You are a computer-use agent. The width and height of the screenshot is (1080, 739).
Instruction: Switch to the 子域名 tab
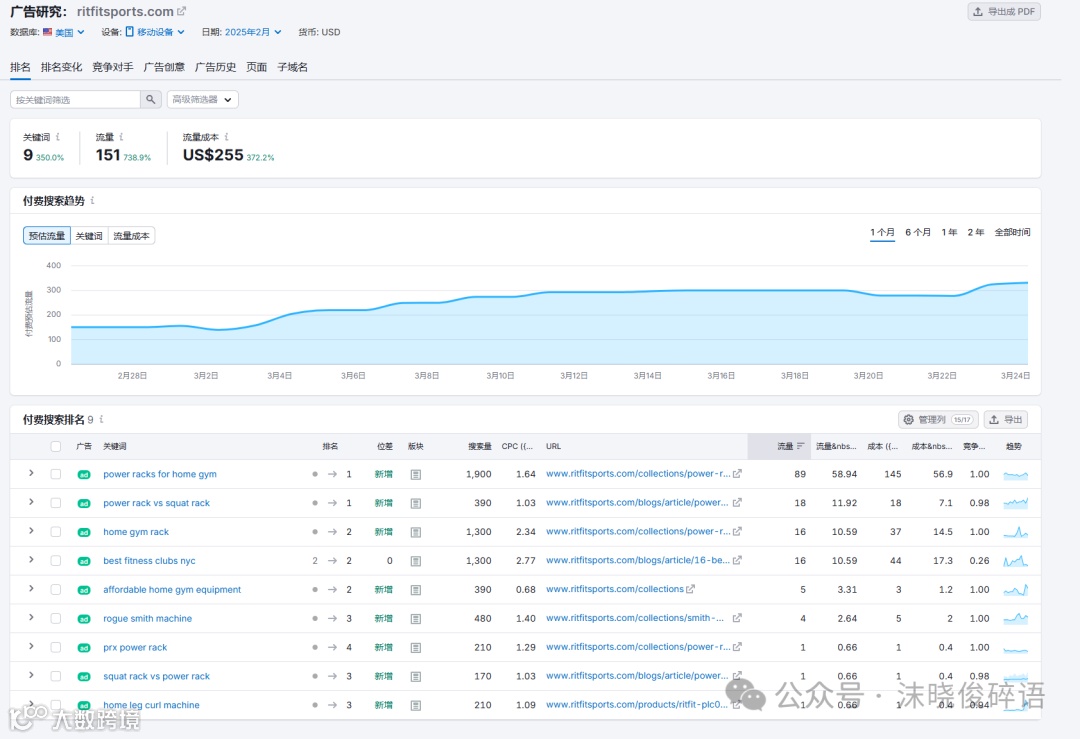tap(293, 67)
